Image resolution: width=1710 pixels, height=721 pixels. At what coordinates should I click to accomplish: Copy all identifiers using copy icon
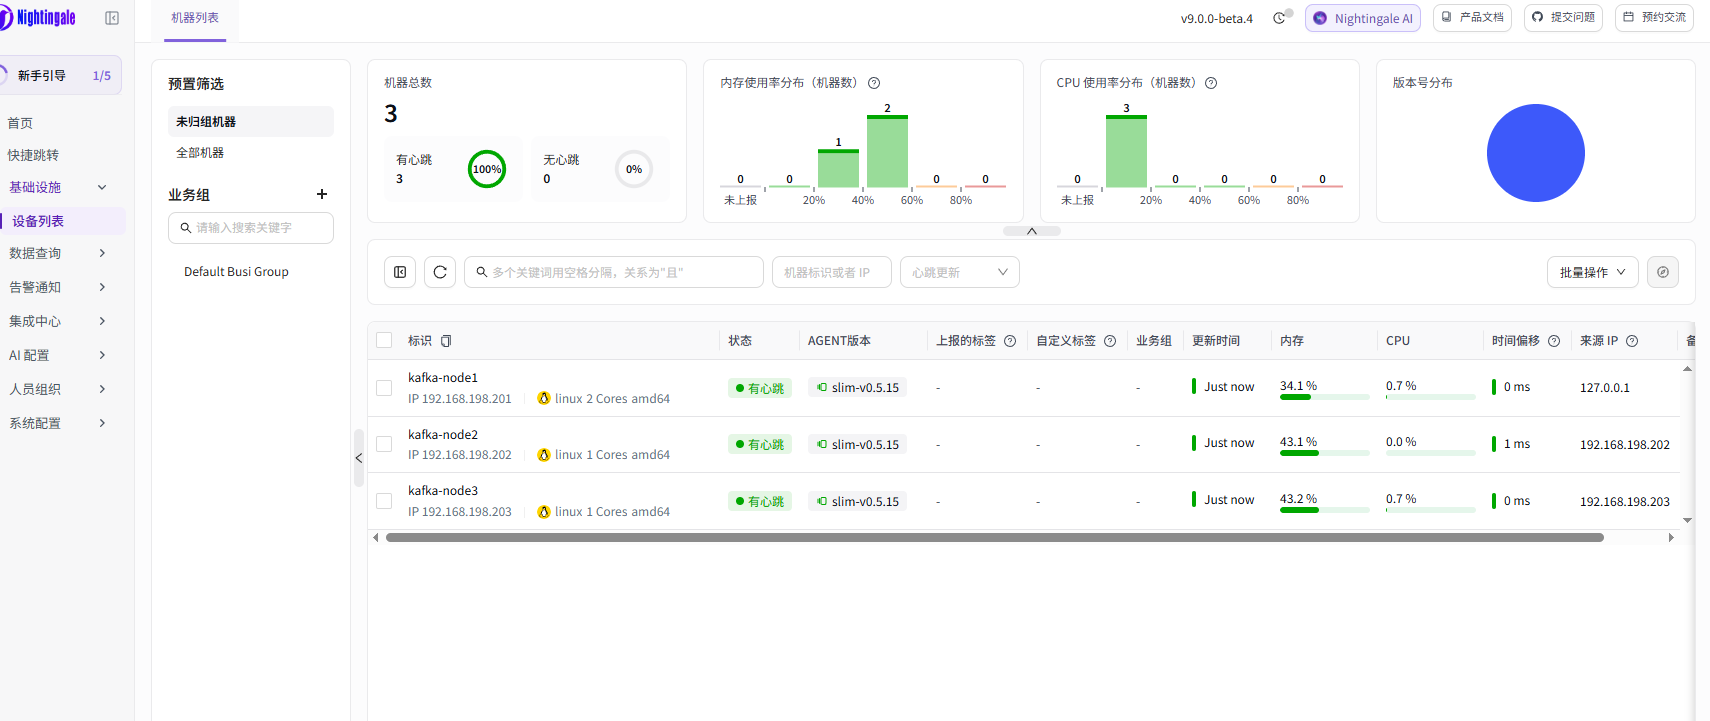point(446,341)
